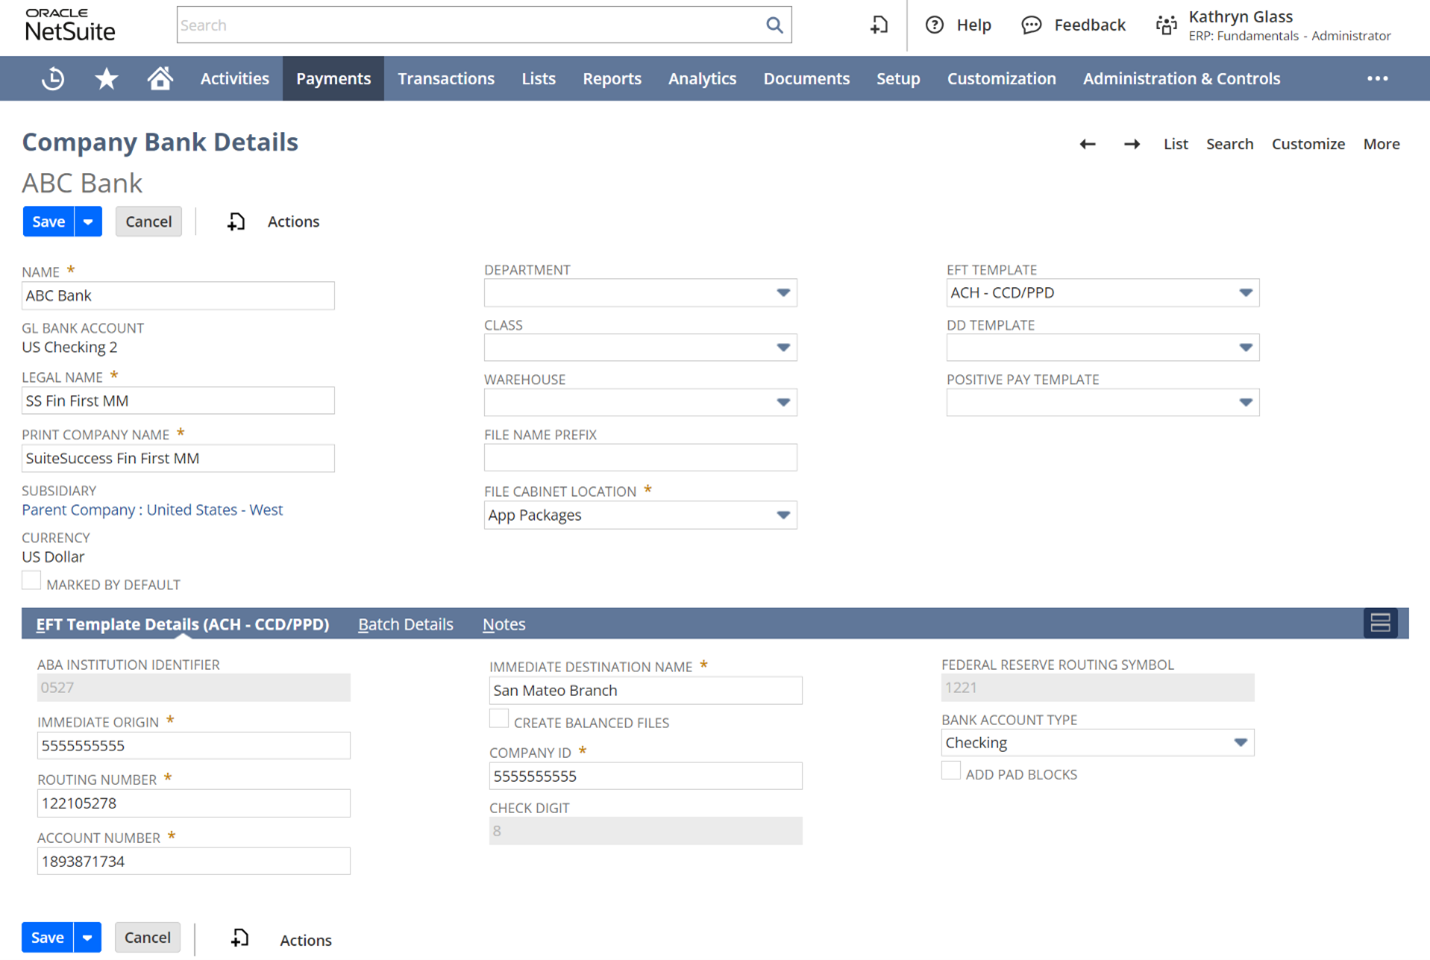Click the magnifier in the global search bar
This screenshot has width=1430, height=960.
click(774, 24)
